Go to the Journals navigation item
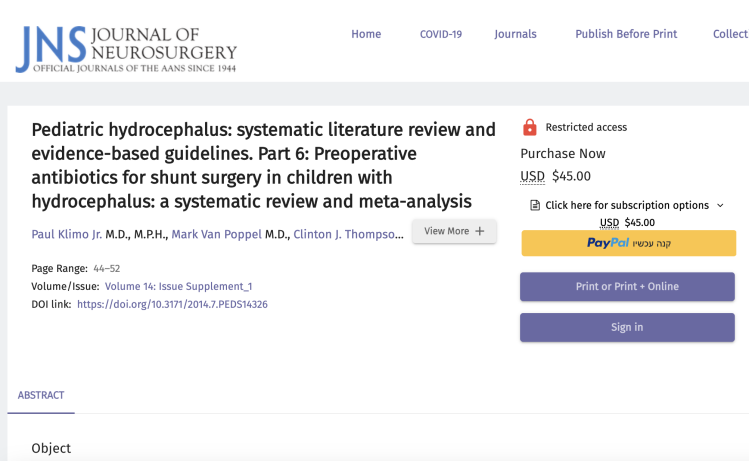 515,34
